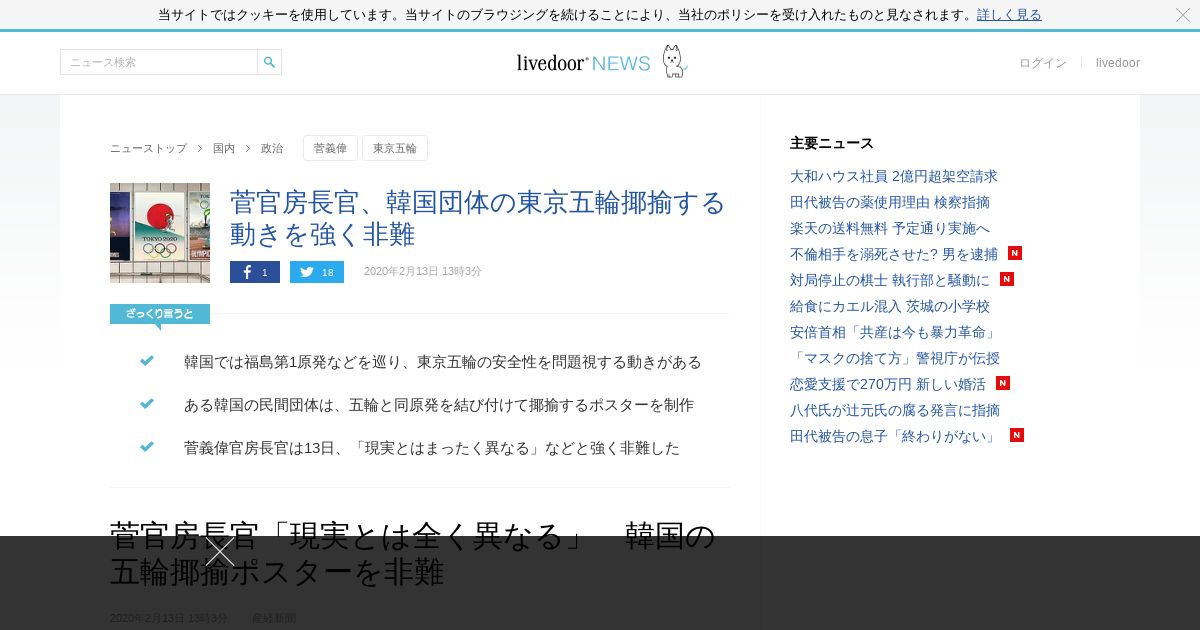Click red N badge beside 恋愛支援で270万円

click(x=1003, y=383)
